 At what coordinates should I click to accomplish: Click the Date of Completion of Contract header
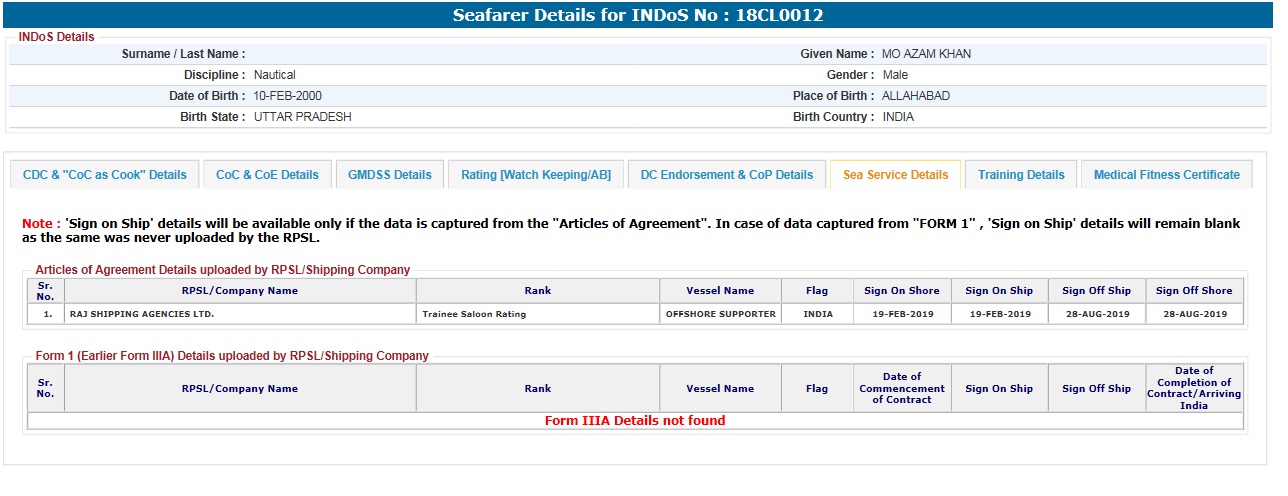tap(1194, 388)
